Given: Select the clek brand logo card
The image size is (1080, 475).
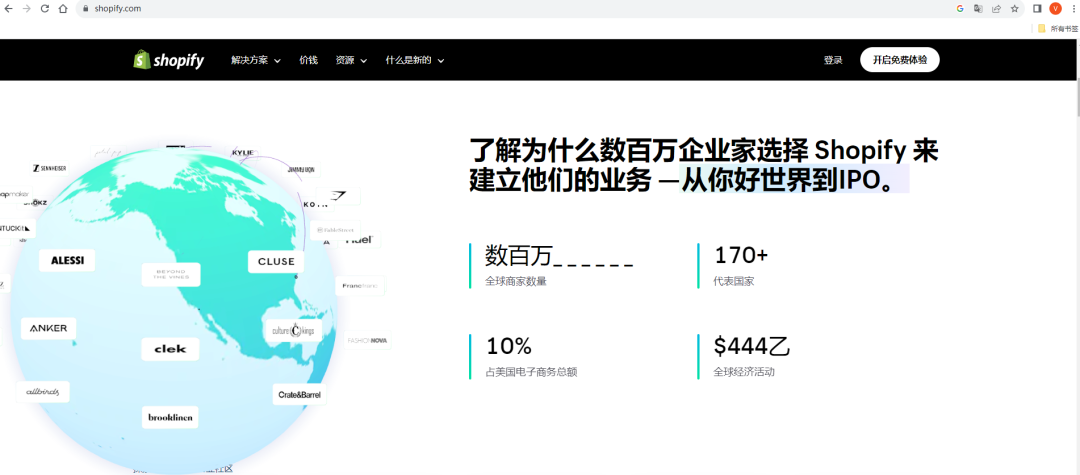Looking at the screenshot, I should 170,349.
